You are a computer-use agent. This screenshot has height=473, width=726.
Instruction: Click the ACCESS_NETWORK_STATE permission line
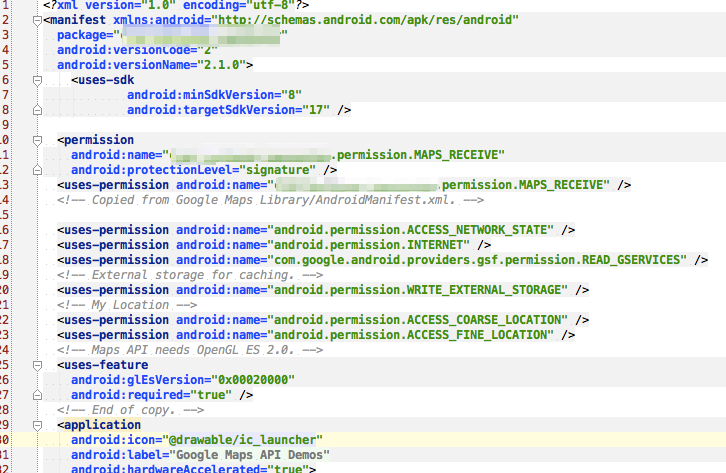click(316, 230)
